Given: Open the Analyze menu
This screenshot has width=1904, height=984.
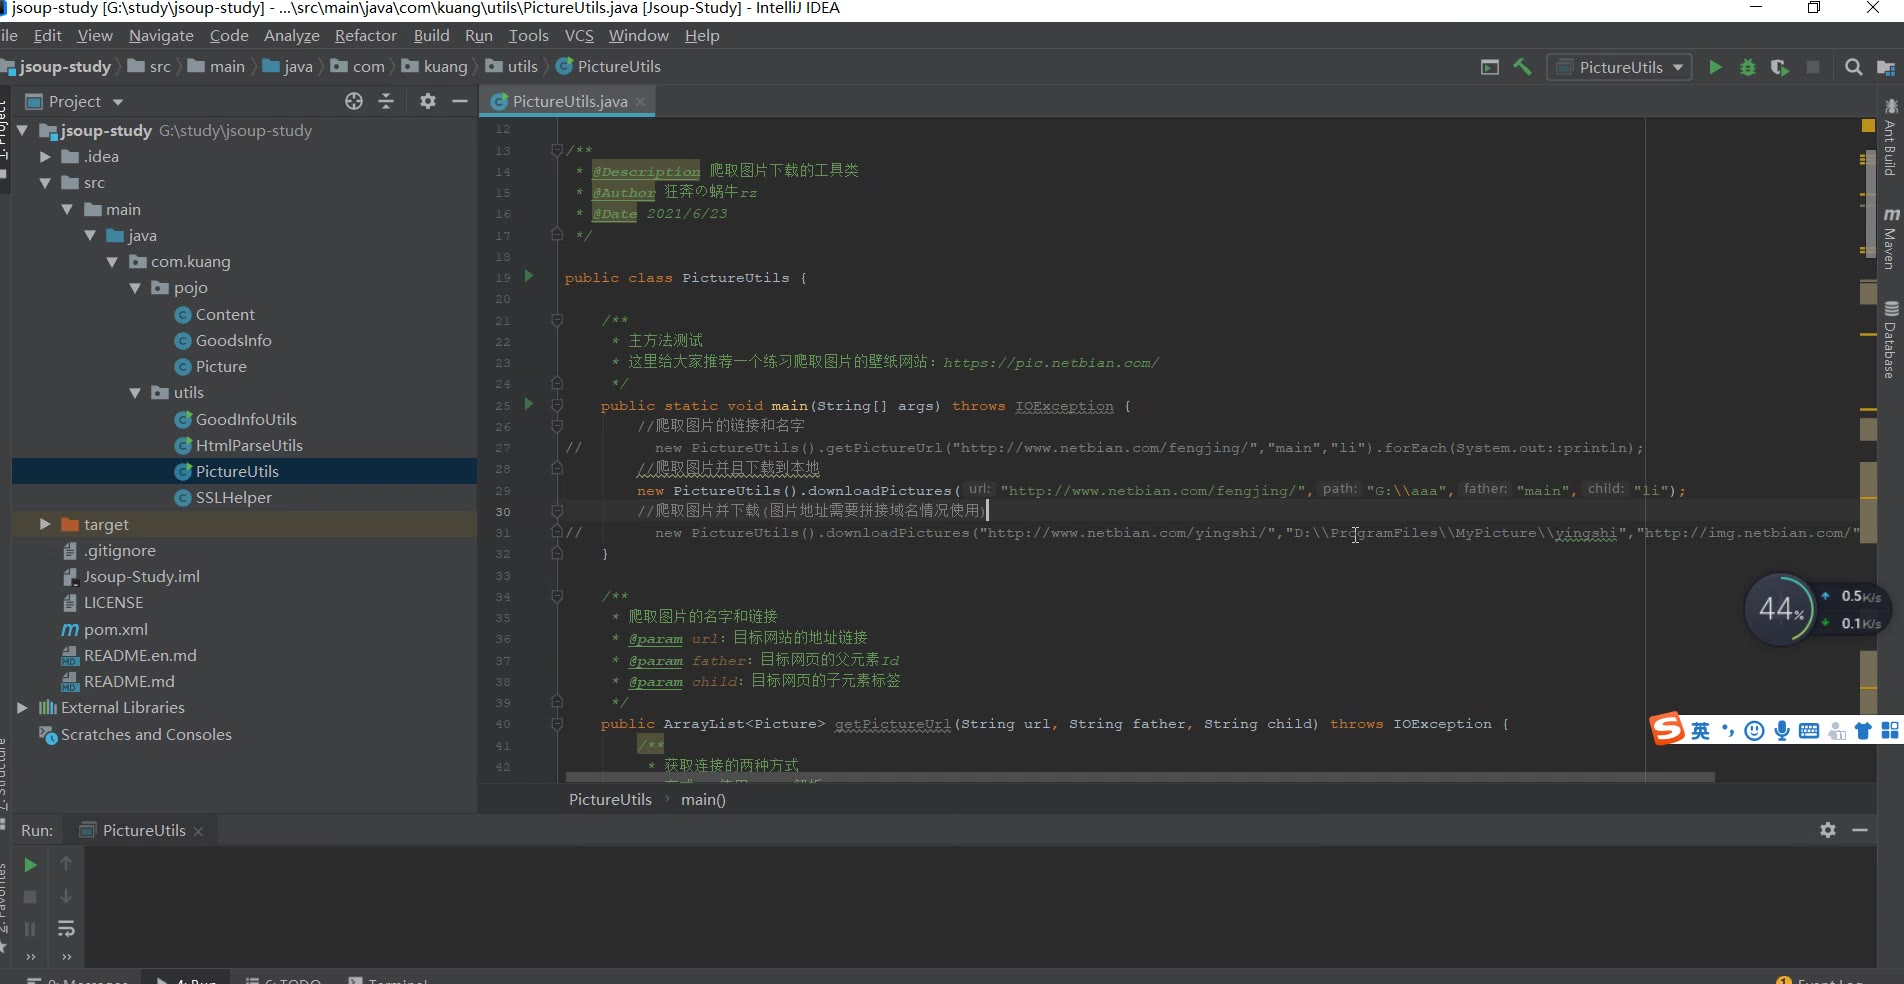Looking at the screenshot, I should coord(291,35).
